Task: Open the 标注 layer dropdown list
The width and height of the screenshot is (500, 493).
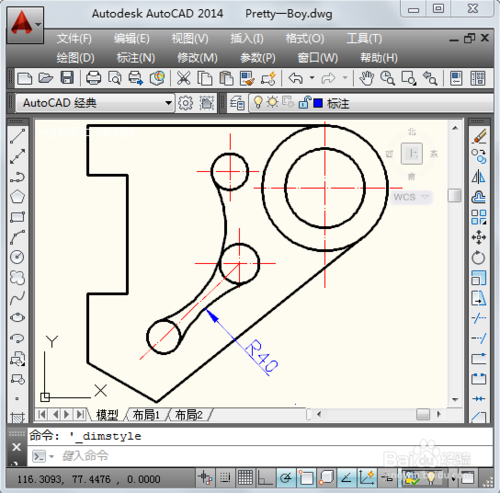Action: tap(371, 103)
